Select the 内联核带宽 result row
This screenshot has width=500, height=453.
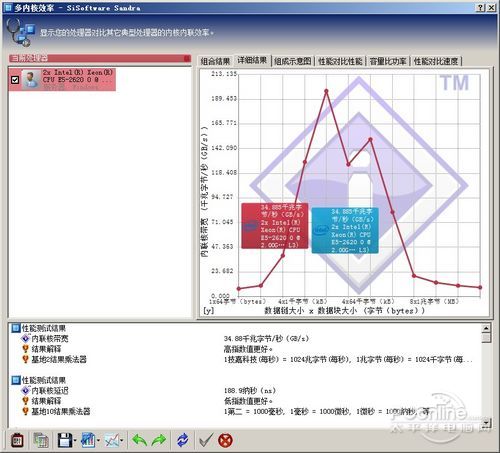tap(245, 339)
